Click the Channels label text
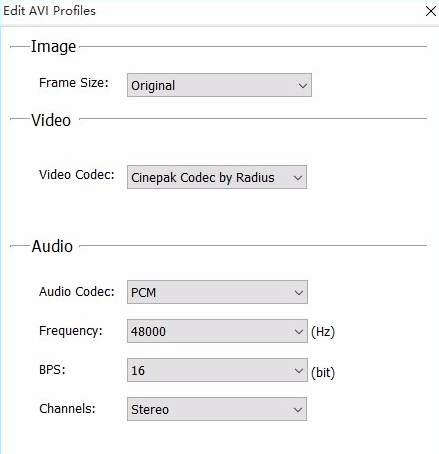Screen dimensions: 439x454 point(67,408)
